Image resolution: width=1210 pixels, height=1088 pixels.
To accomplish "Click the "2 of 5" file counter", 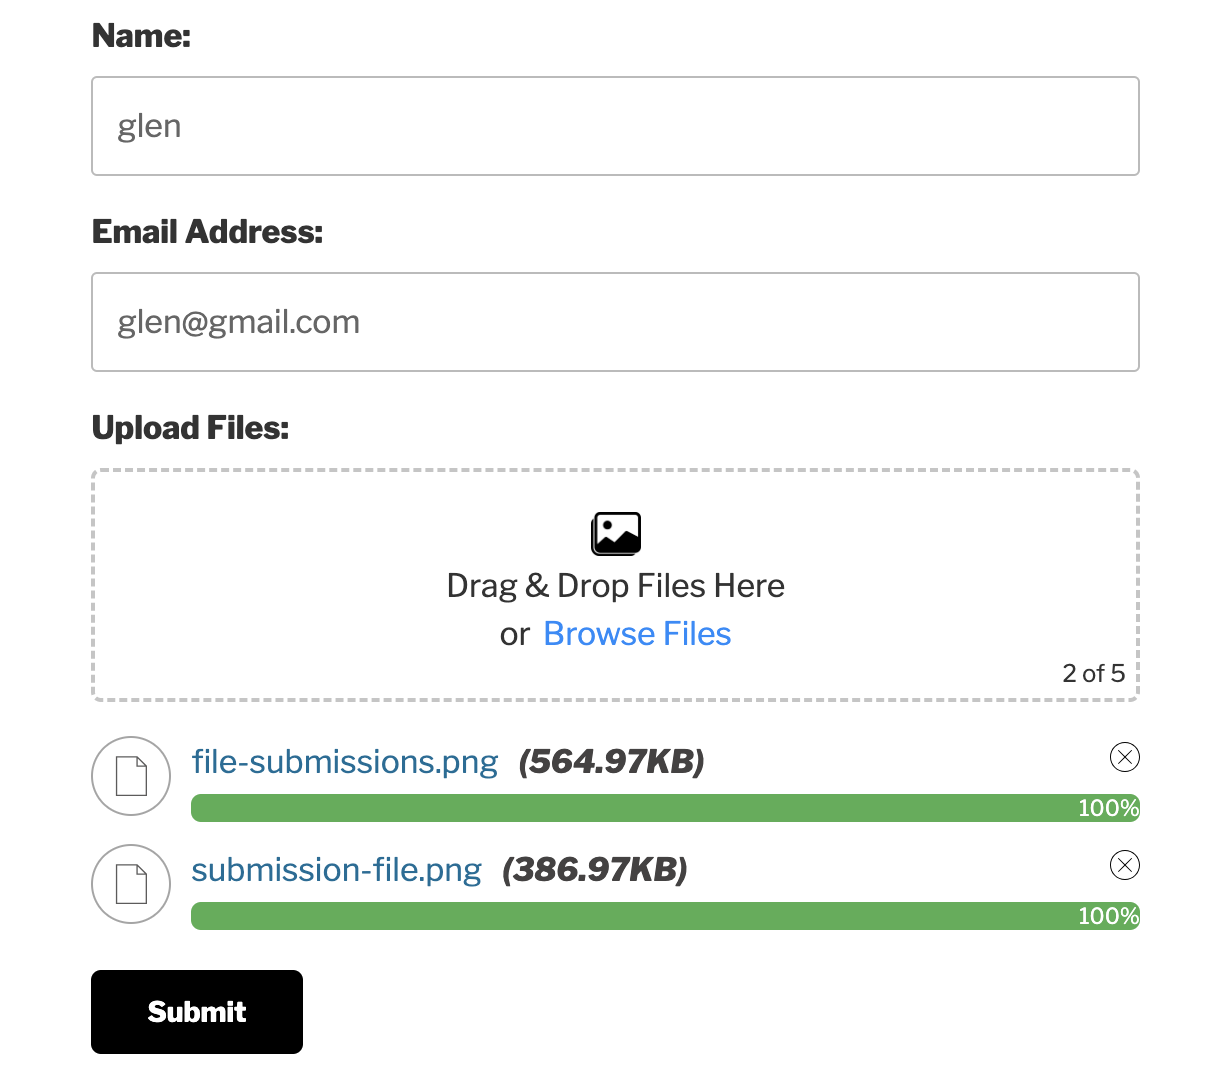I will click(x=1093, y=673).
